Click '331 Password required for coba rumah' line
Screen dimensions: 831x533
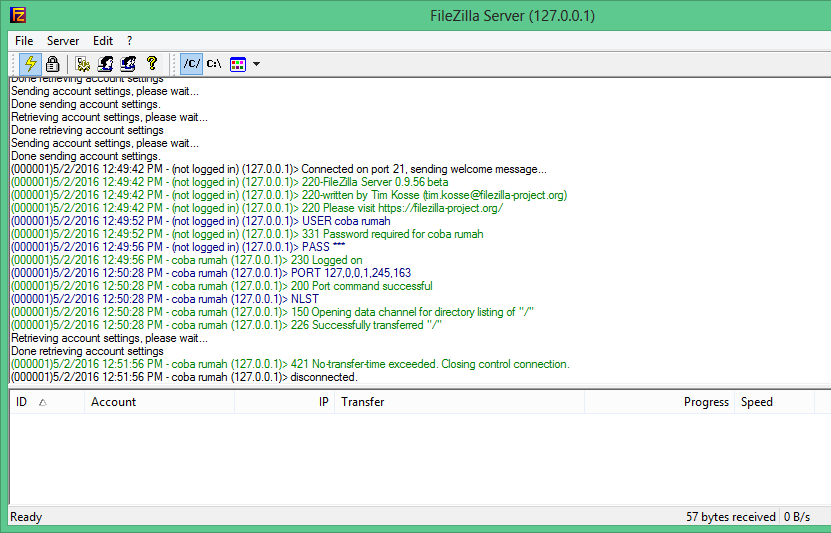247,234
